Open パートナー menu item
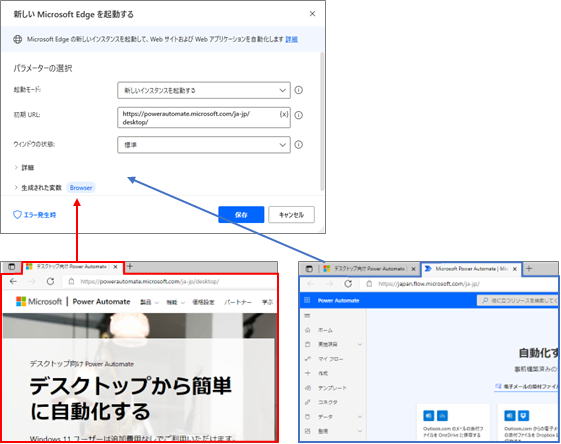The width and height of the screenshot is (561, 444). click(x=238, y=302)
